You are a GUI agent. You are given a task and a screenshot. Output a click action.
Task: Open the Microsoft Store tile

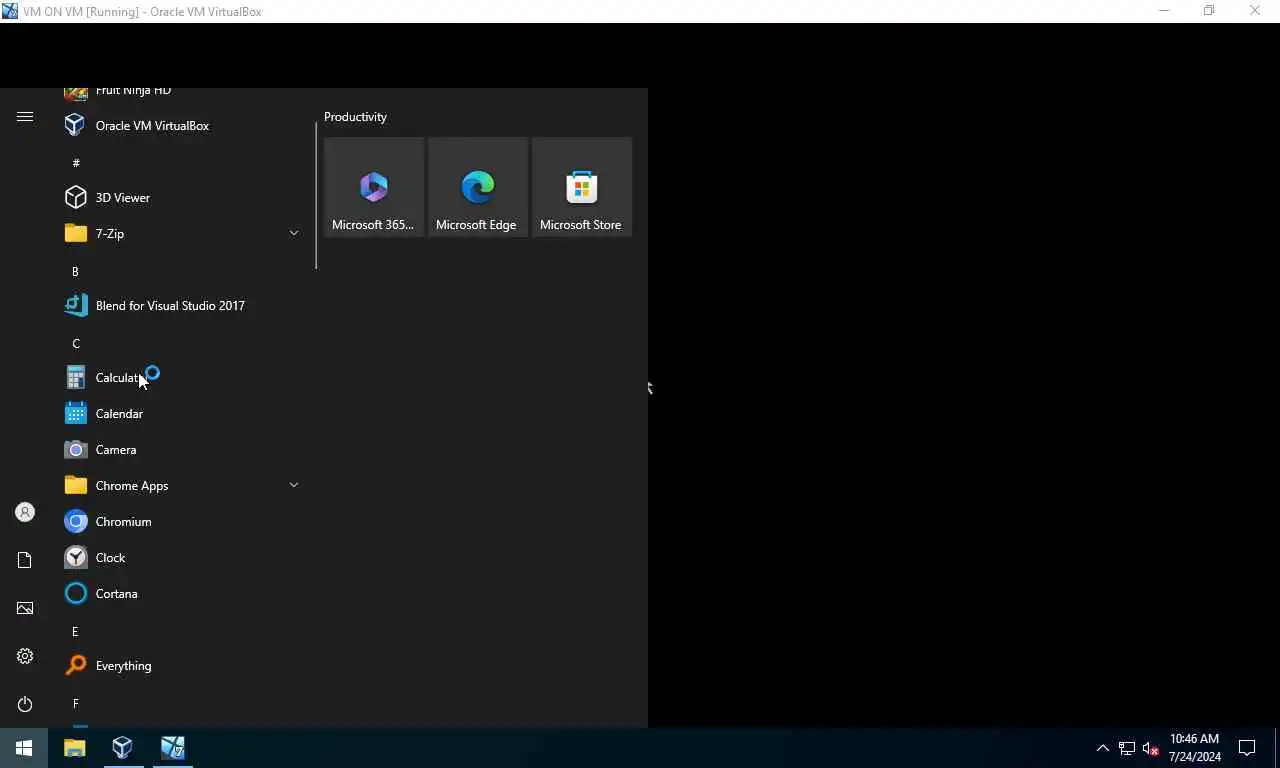(x=582, y=187)
